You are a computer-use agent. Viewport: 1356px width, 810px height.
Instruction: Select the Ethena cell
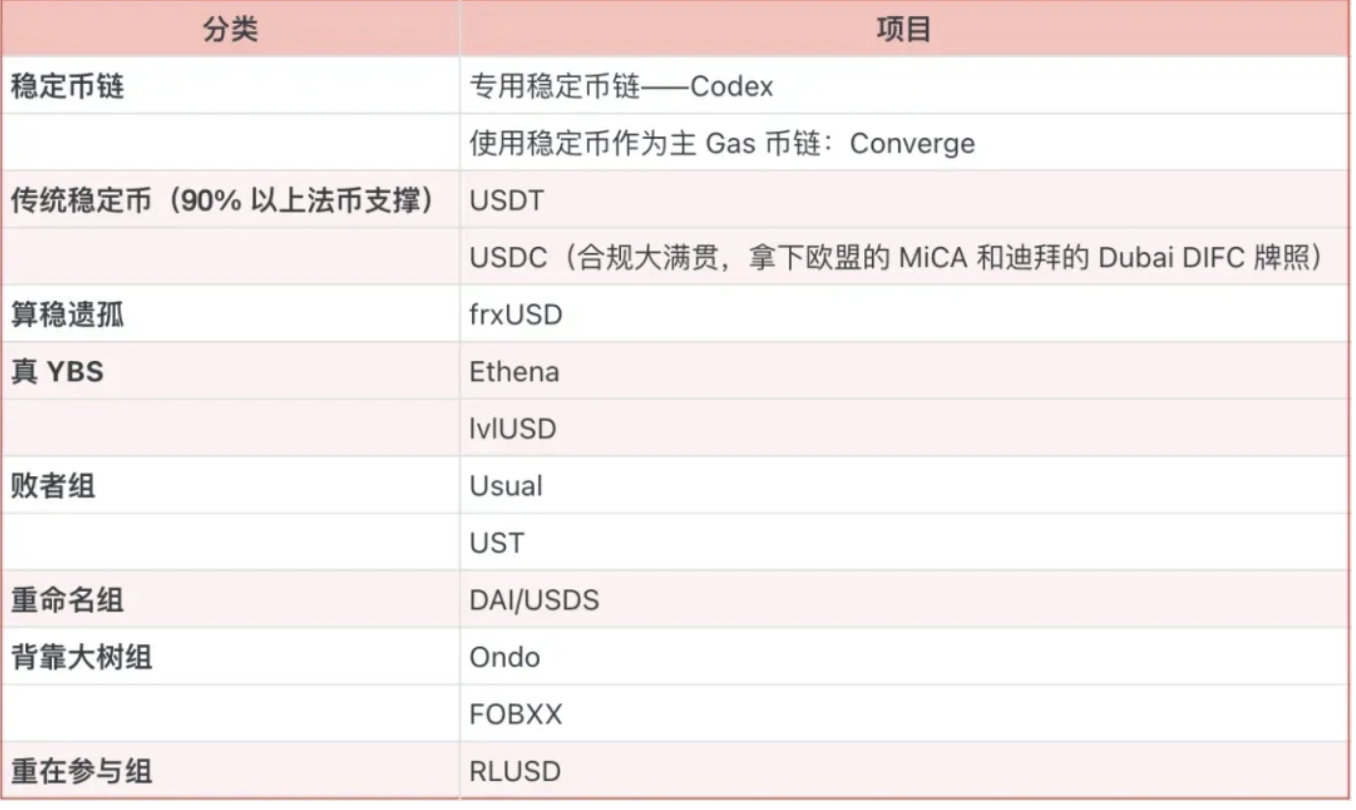coord(904,372)
